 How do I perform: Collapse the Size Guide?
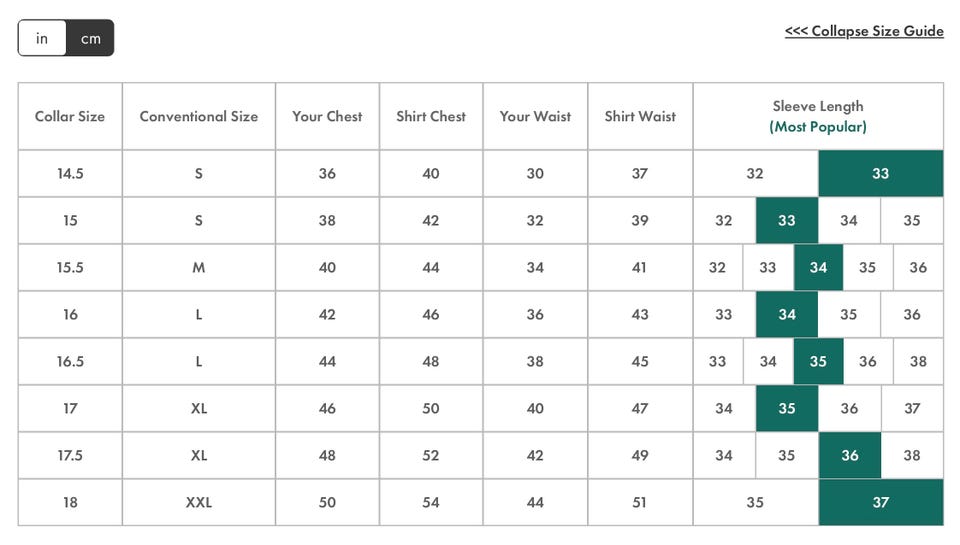point(864,31)
